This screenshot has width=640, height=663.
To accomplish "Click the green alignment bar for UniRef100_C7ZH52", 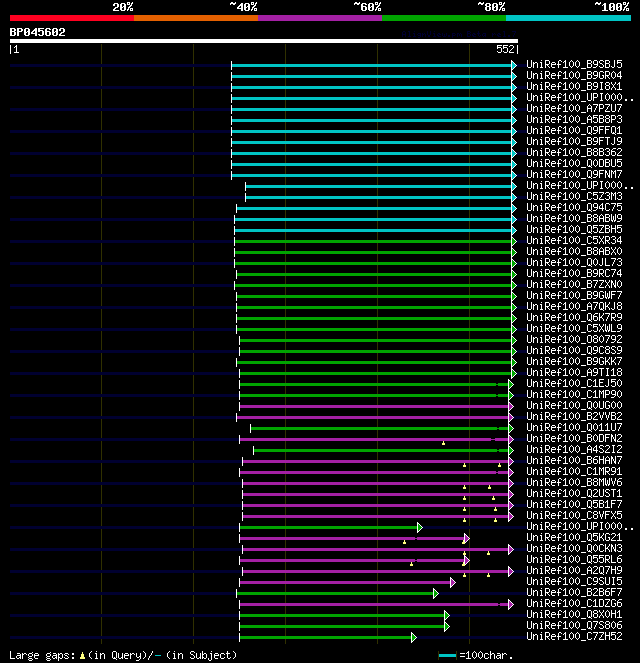I will (x=328, y=637).
